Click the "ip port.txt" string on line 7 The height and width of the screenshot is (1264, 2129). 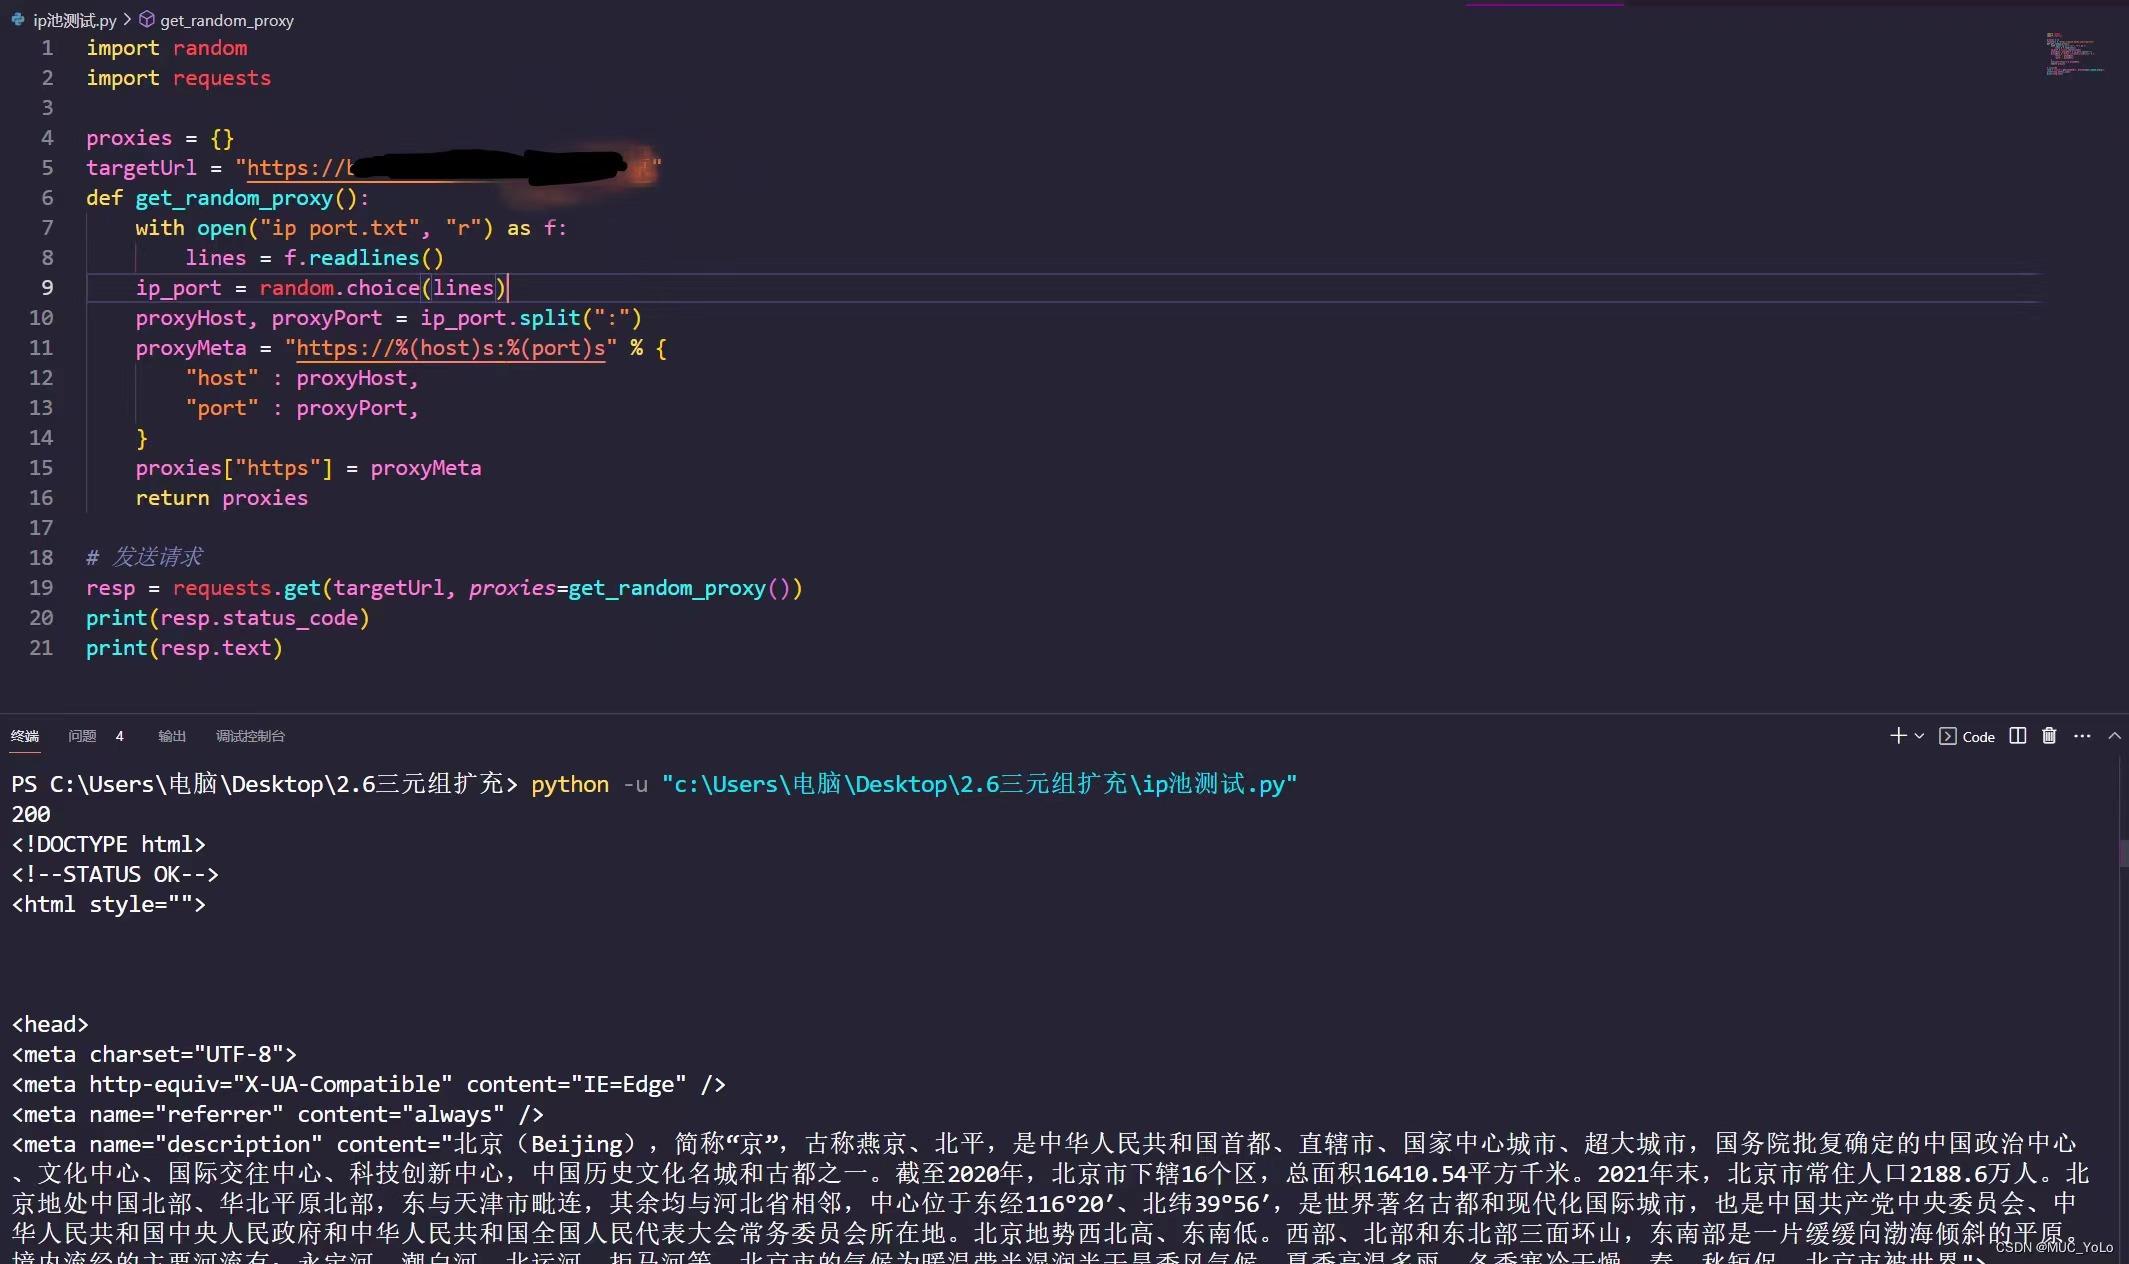[339, 228]
